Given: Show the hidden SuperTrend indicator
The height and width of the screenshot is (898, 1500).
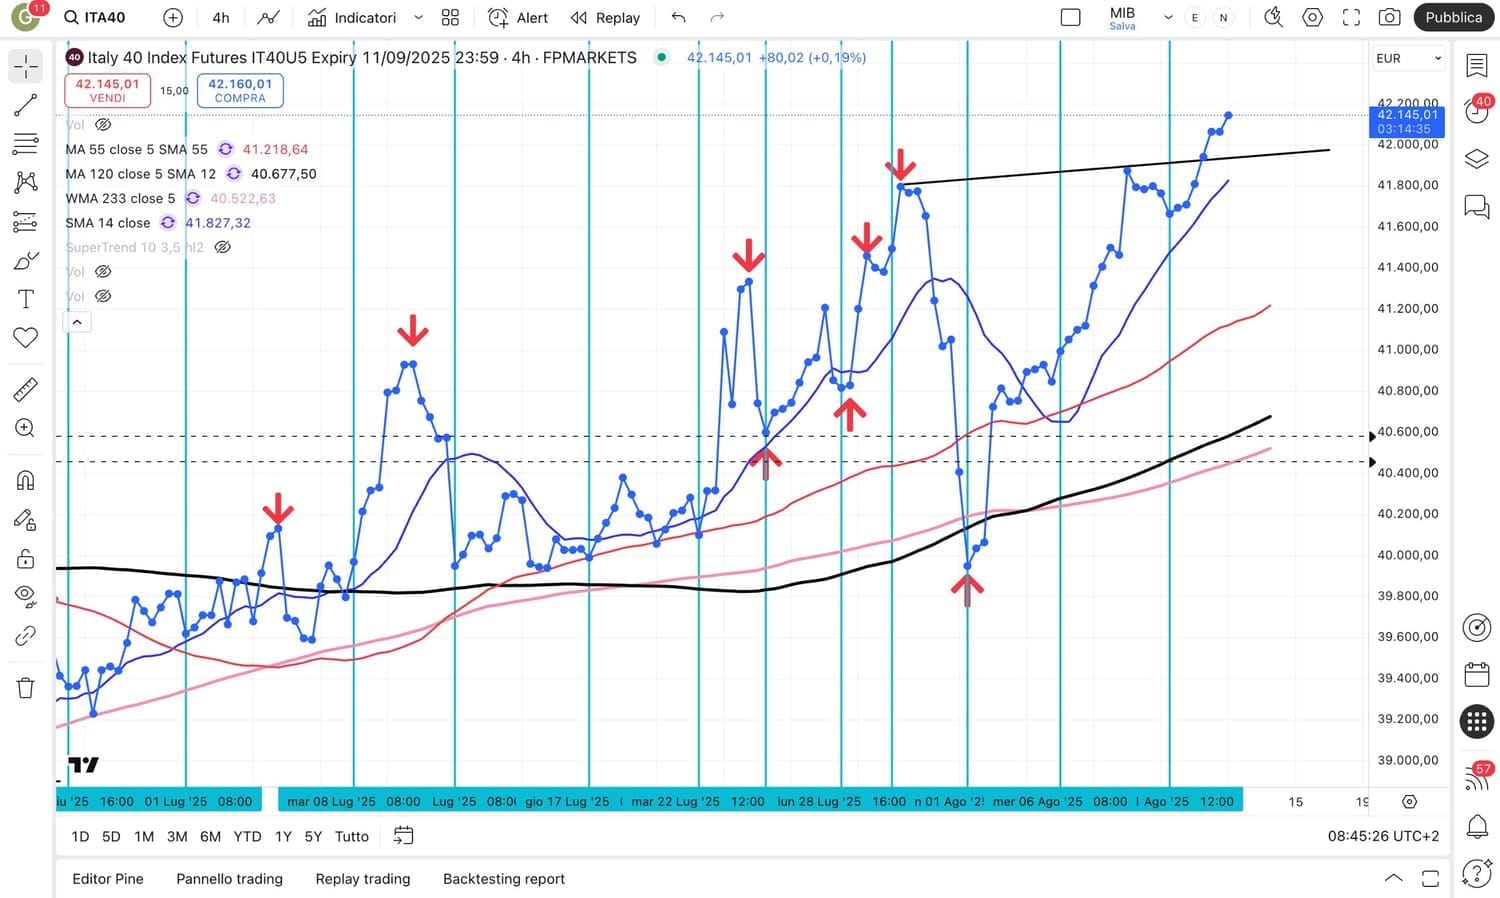Looking at the screenshot, I should (223, 247).
